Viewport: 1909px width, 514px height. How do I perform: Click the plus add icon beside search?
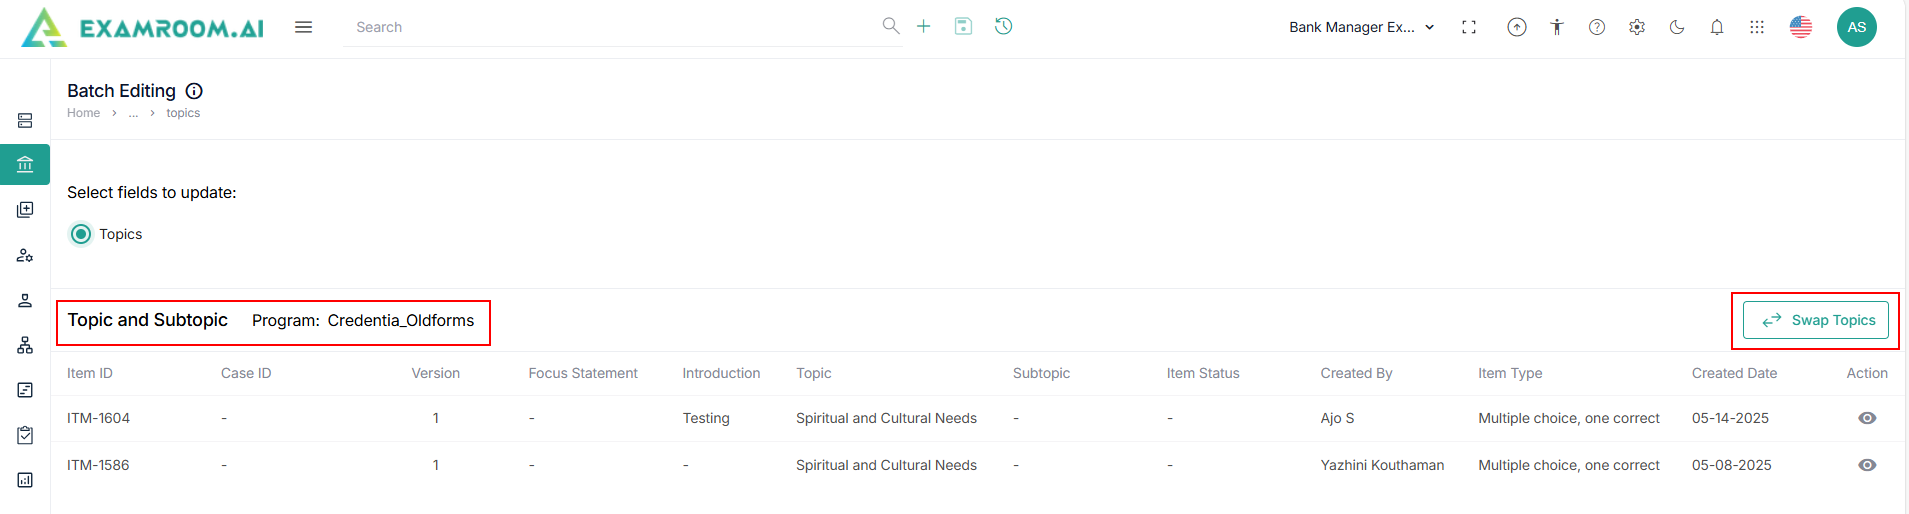click(924, 26)
